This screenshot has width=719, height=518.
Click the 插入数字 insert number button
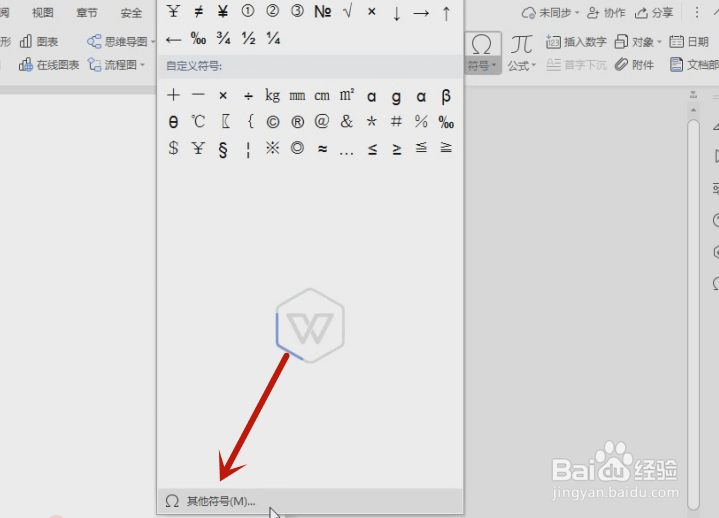(x=576, y=42)
